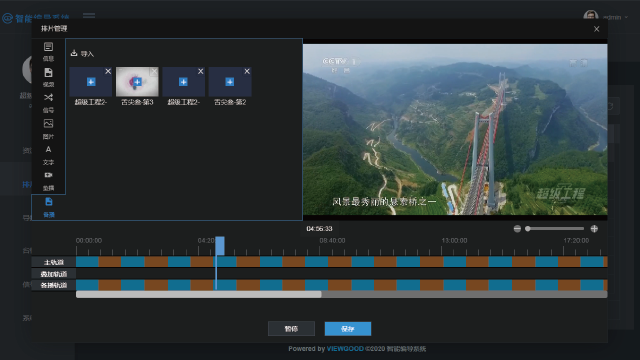Click the 00:00:00 ruler timecode
This screenshot has width=640, height=360.
point(89,240)
